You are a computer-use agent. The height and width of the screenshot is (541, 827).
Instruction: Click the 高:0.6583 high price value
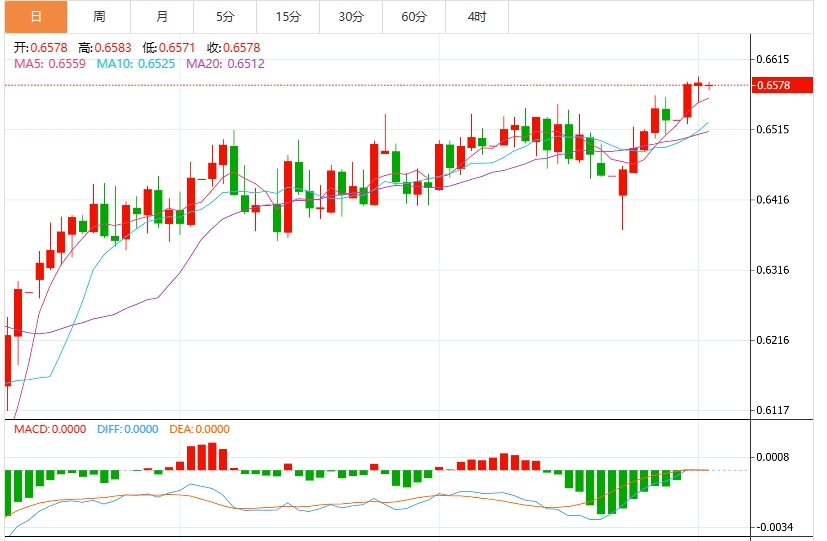[105, 47]
